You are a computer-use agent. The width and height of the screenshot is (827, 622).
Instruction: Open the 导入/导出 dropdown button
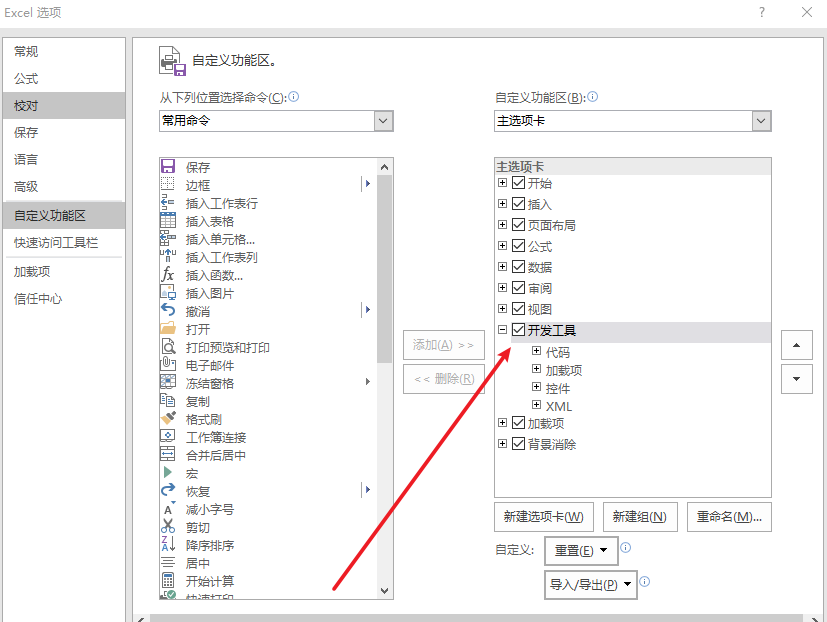[591, 585]
